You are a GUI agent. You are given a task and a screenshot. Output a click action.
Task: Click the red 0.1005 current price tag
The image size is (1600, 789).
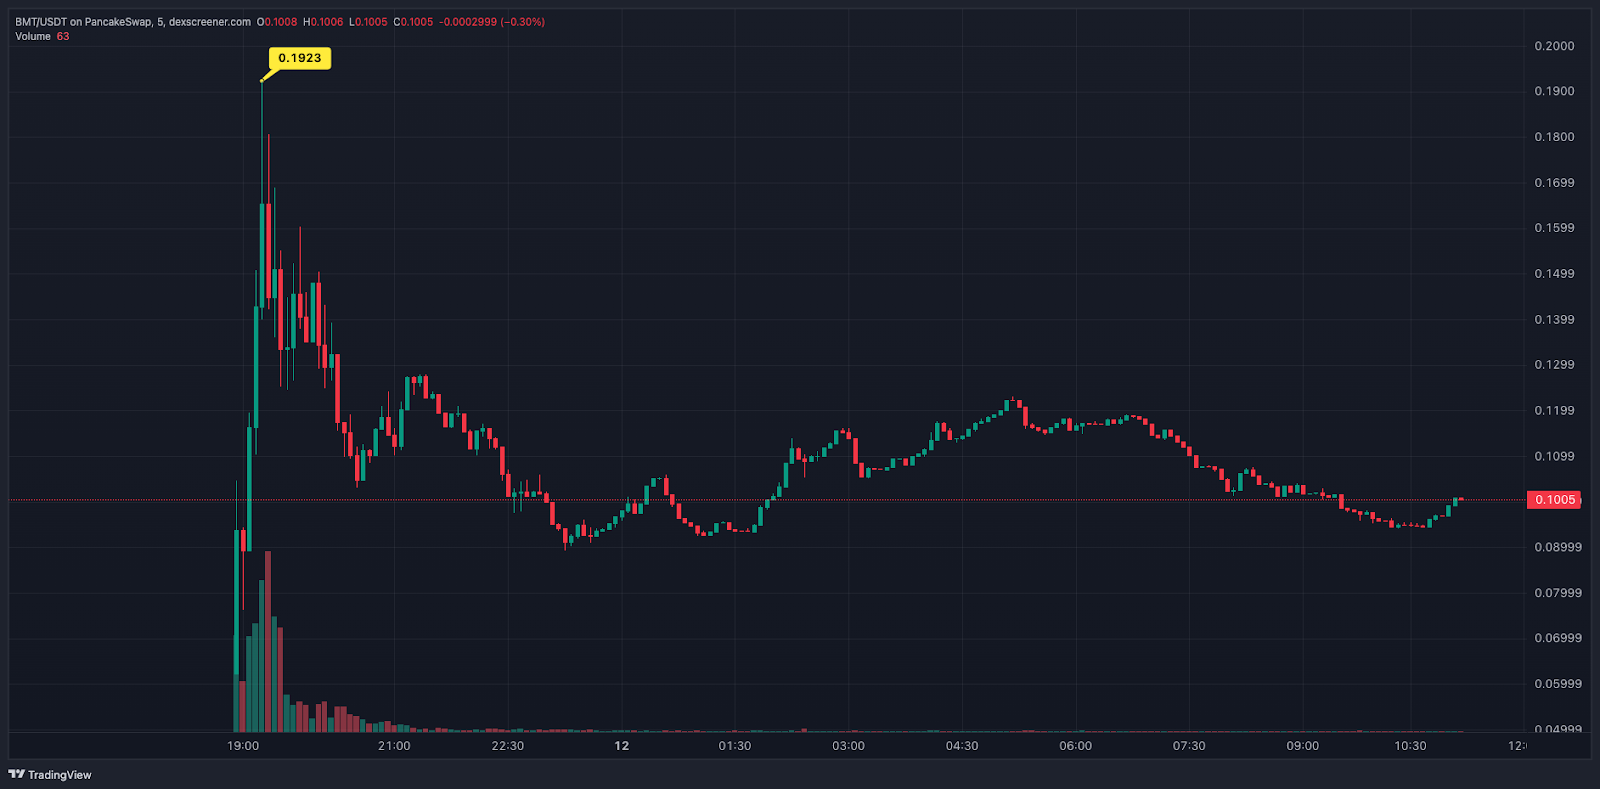tap(1554, 499)
